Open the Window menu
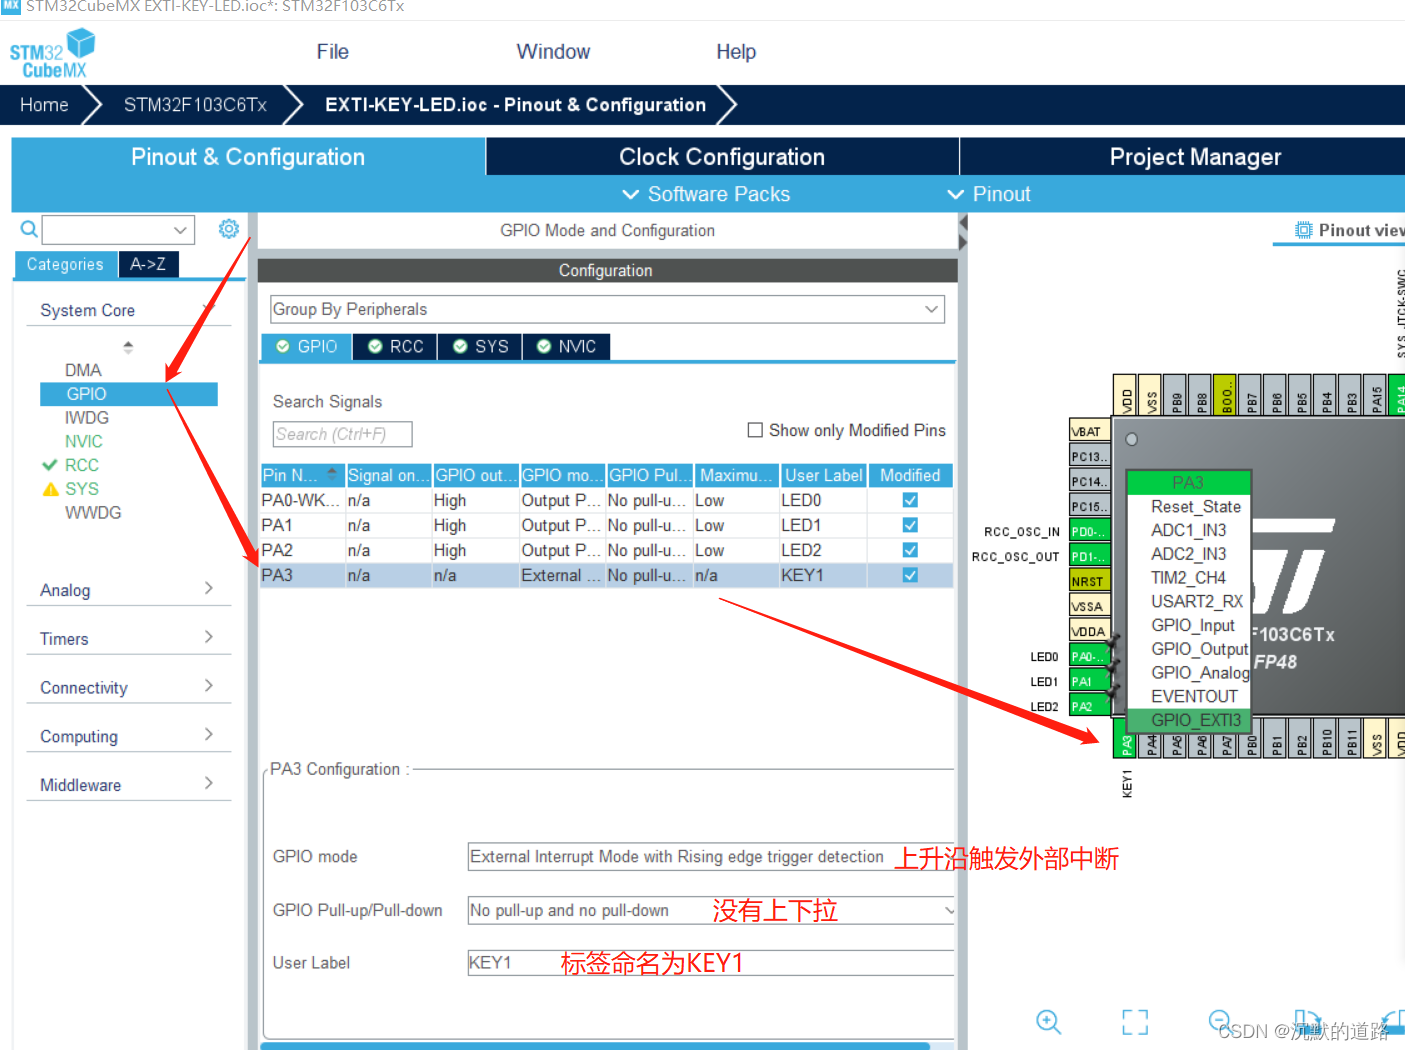Screen dimensions: 1405x1050 (x=553, y=52)
